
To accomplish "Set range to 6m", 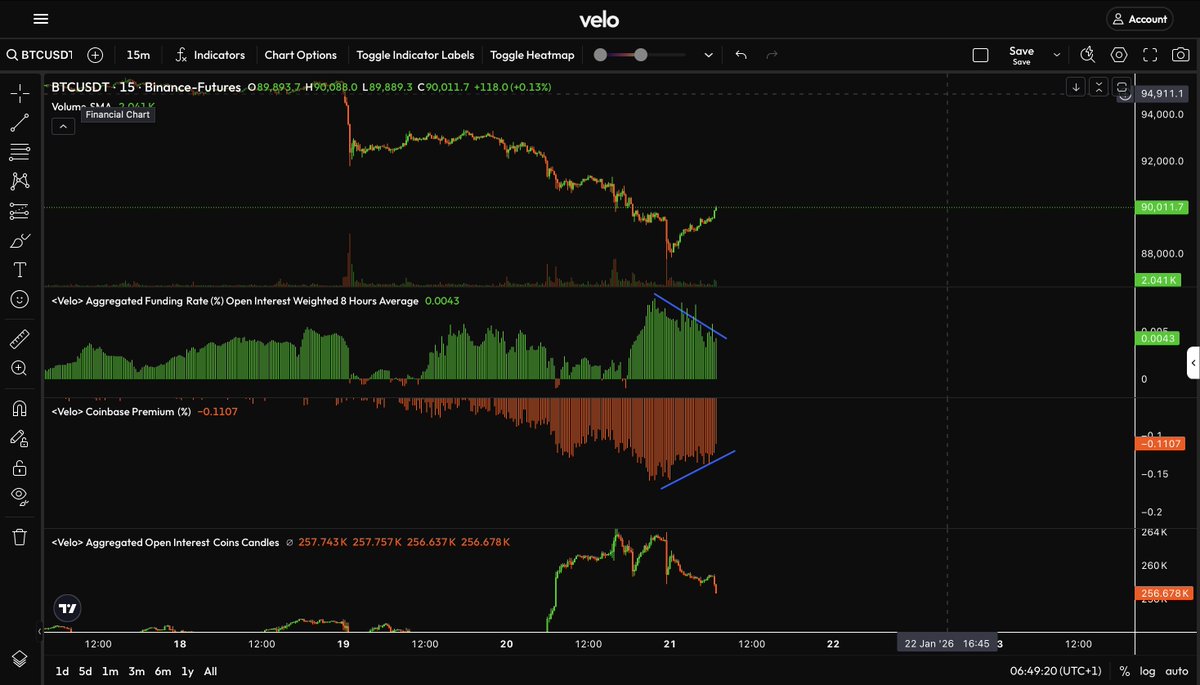I will tap(162, 671).
